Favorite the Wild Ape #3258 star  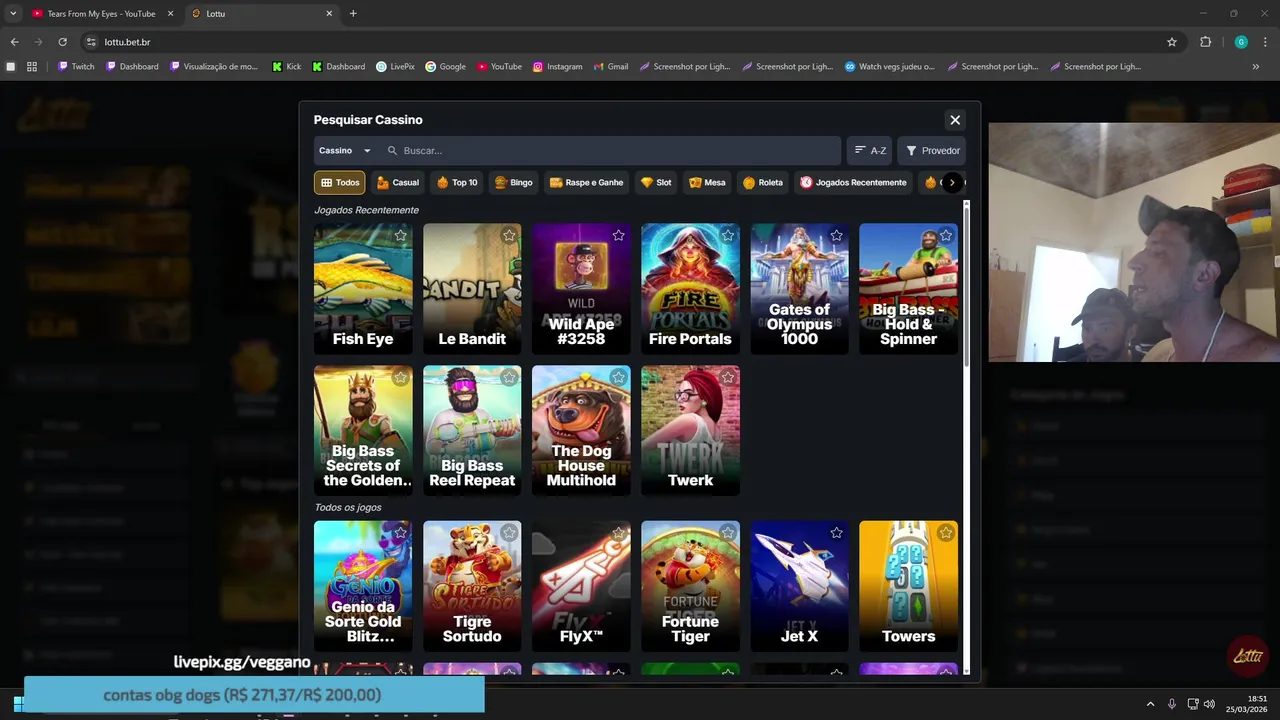(619, 236)
